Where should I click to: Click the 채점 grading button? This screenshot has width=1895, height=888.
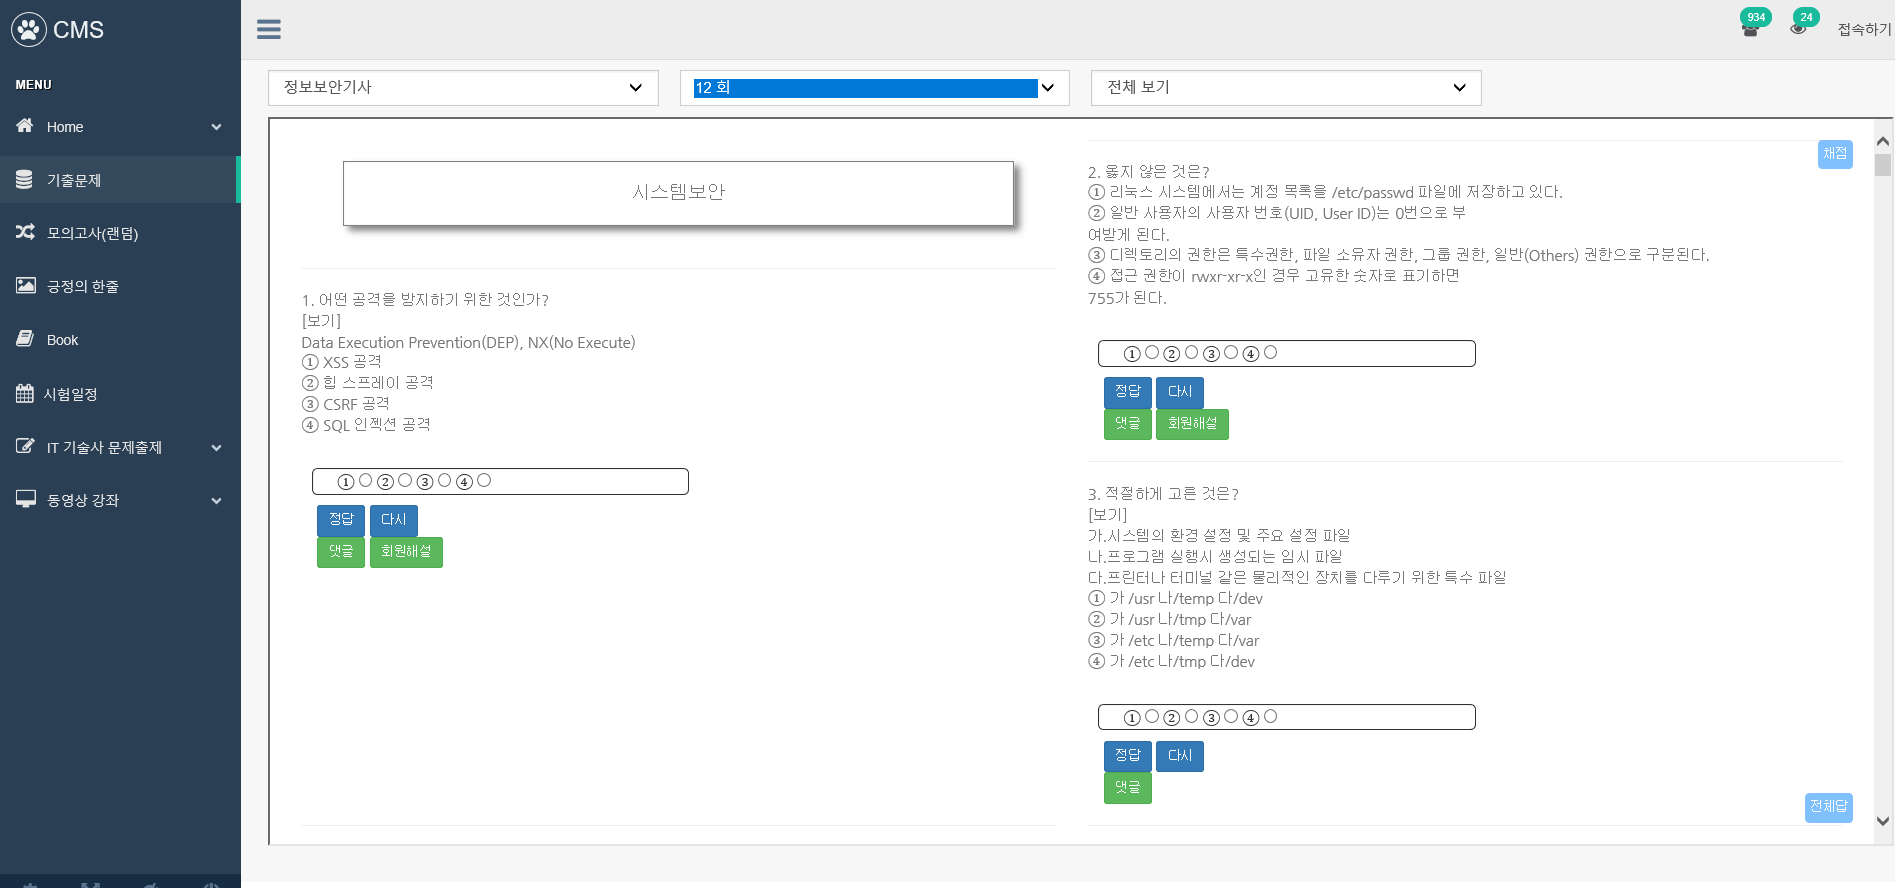click(1835, 154)
